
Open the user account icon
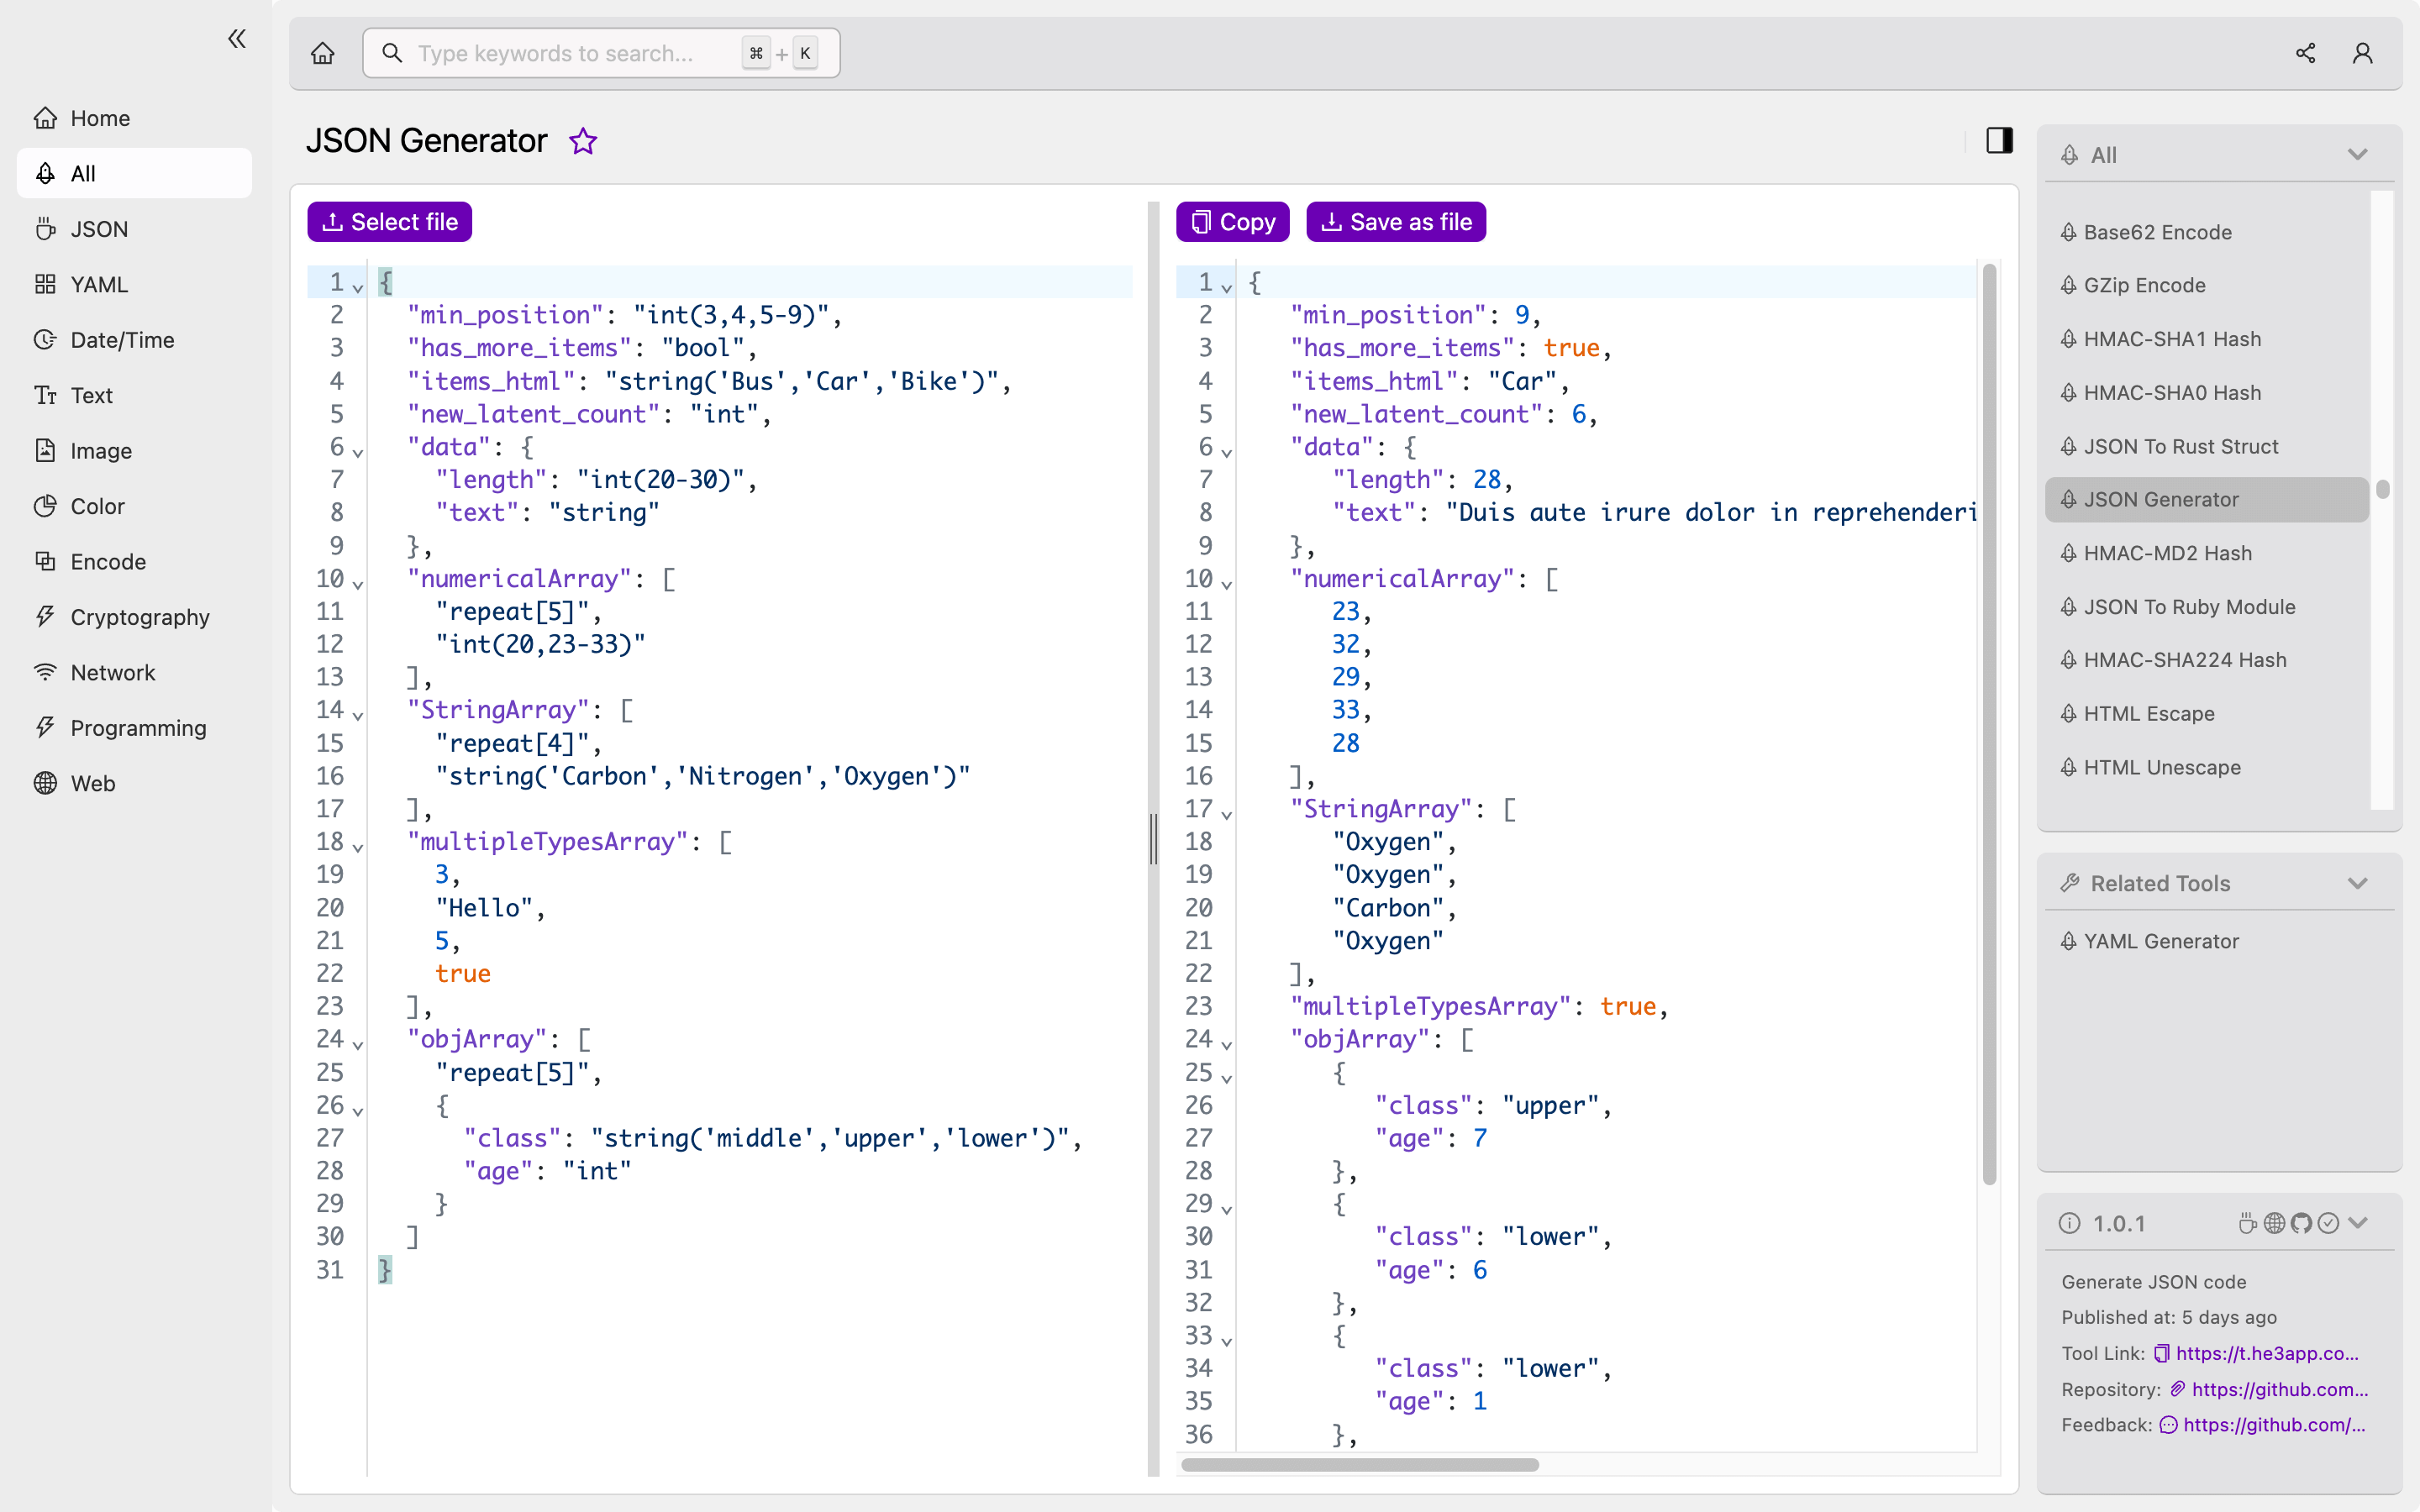[x=2362, y=53]
